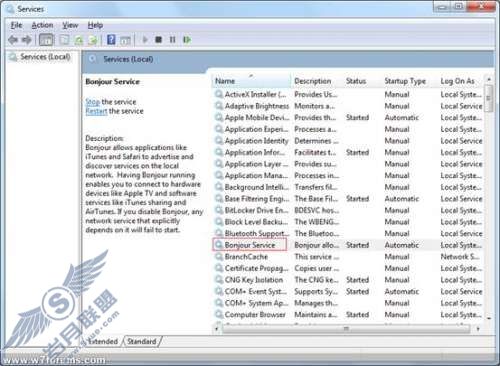Click the Pause Service toolbar icon
The height and width of the screenshot is (366, 500).
coord(172,40)
